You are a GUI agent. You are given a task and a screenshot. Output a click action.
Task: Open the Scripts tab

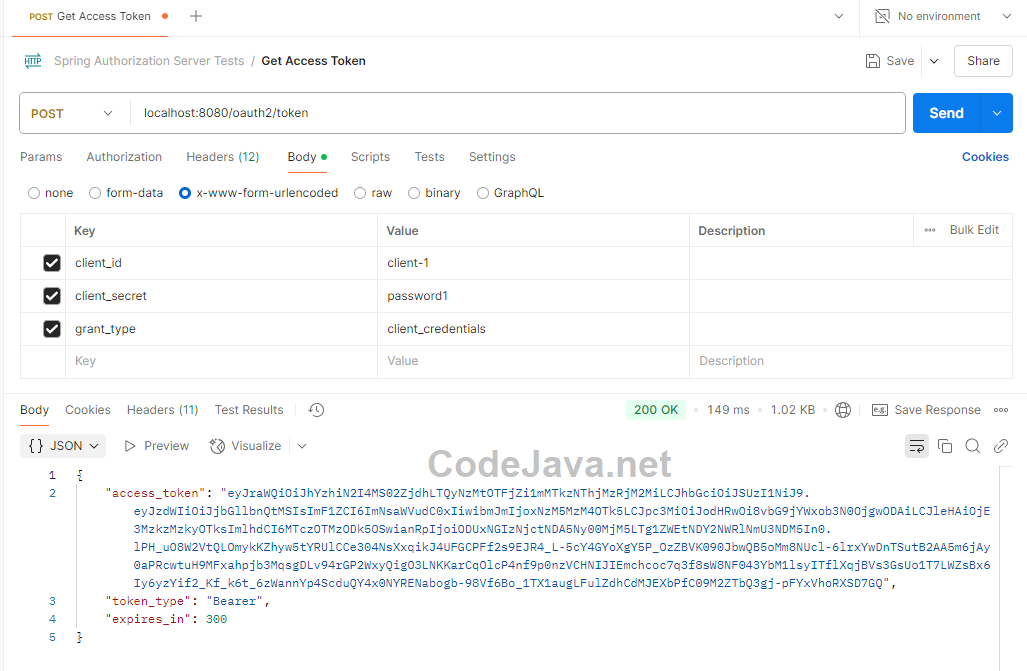(x=370, y=157)
